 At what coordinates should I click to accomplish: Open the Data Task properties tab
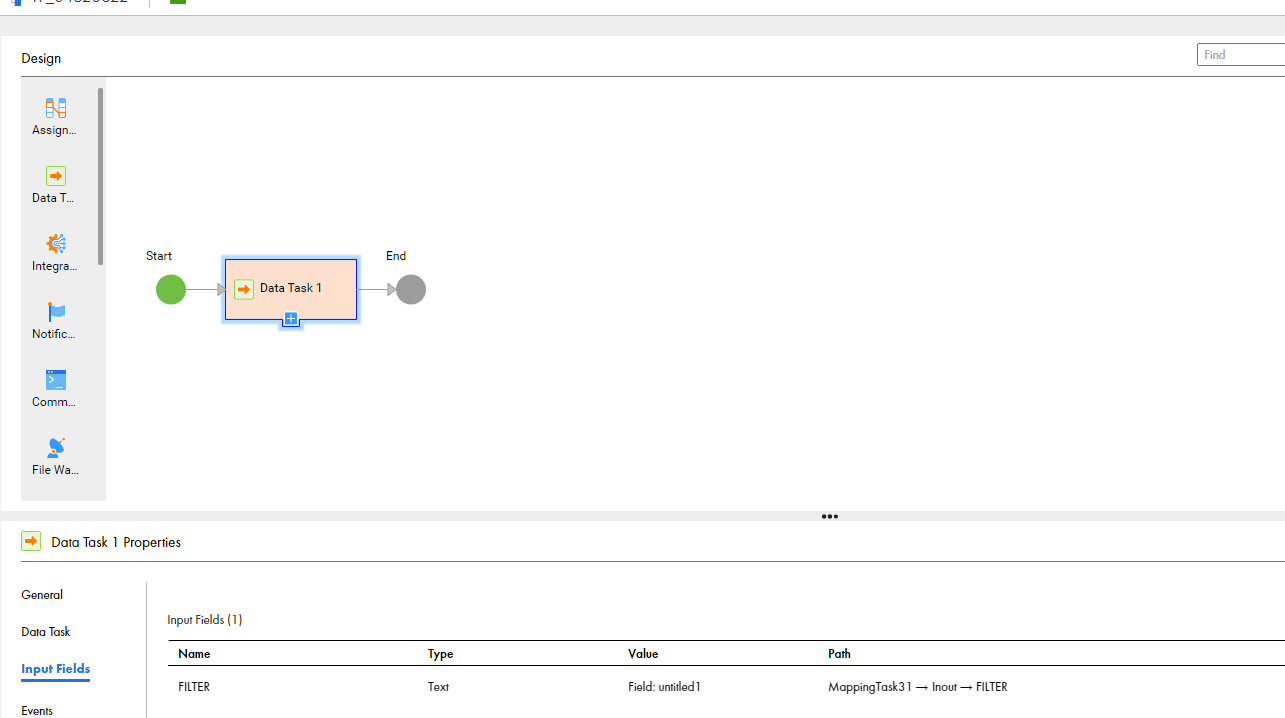46,632
